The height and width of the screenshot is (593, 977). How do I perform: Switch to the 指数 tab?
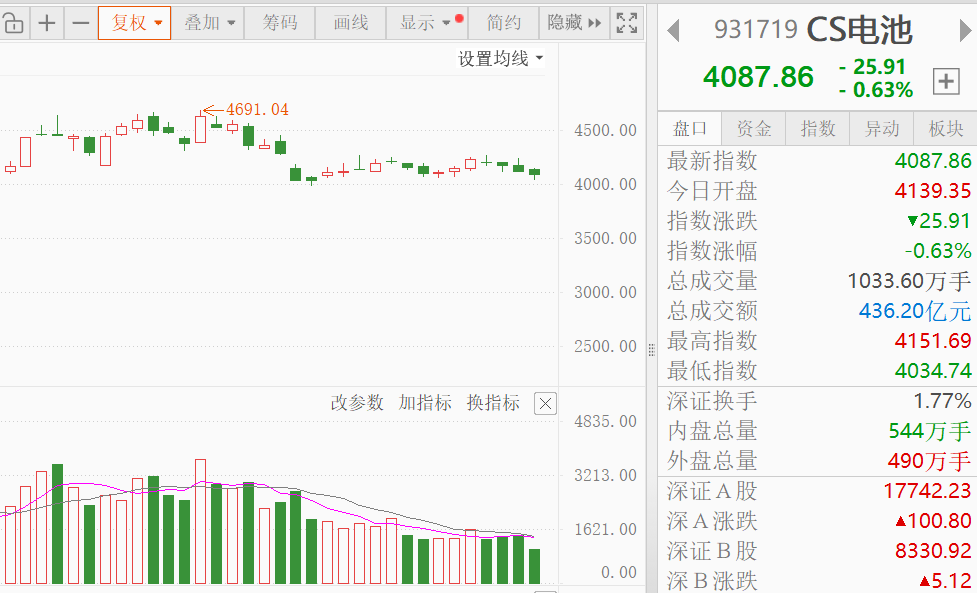tap(817, 129)
